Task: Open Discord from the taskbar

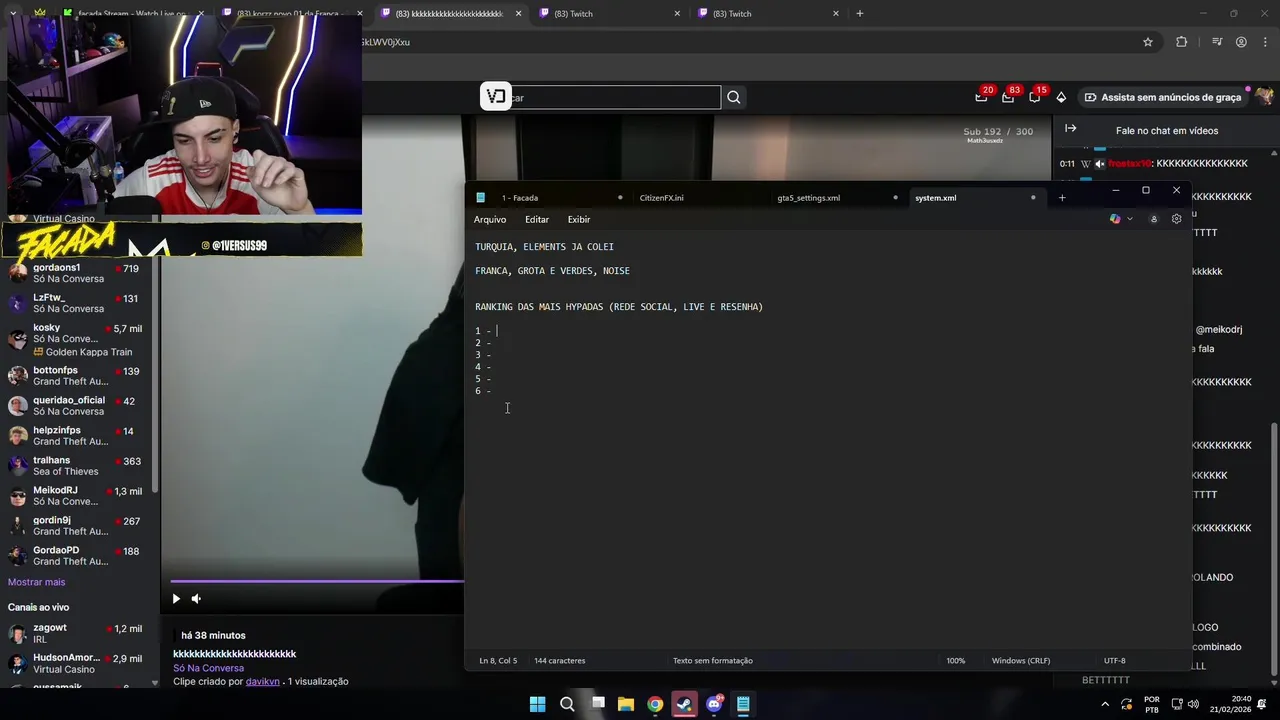Action: pos(714,704)
